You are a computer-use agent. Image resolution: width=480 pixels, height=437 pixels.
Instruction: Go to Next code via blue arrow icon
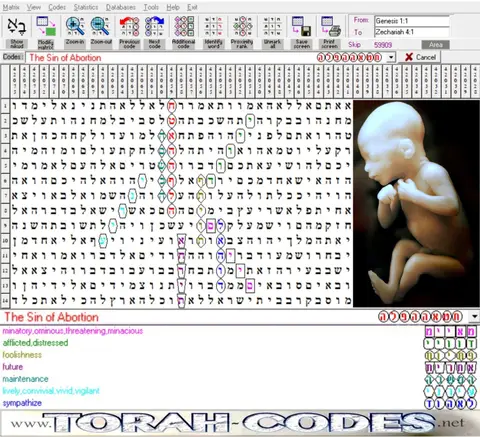click(155, 27)
